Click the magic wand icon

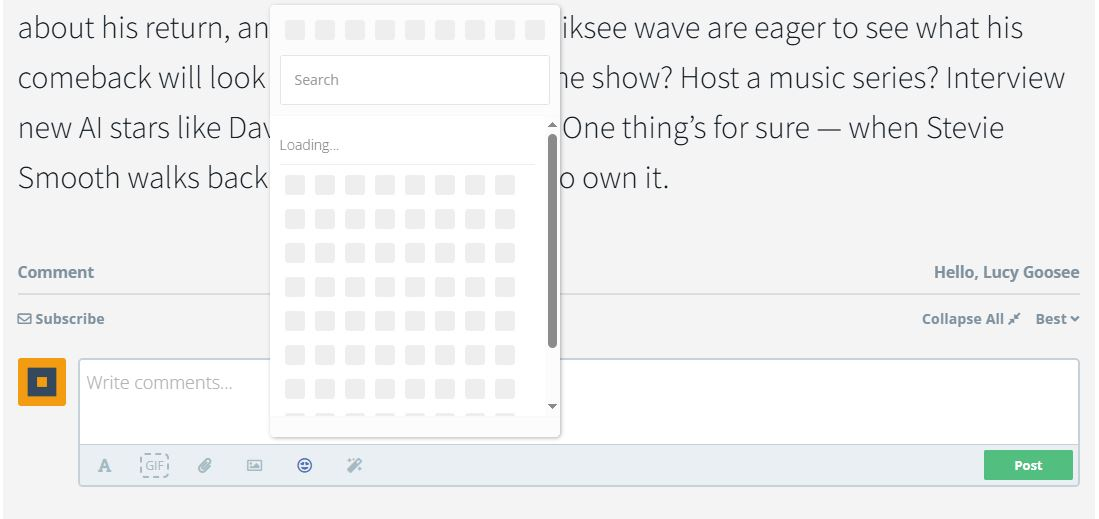point(354,465)
